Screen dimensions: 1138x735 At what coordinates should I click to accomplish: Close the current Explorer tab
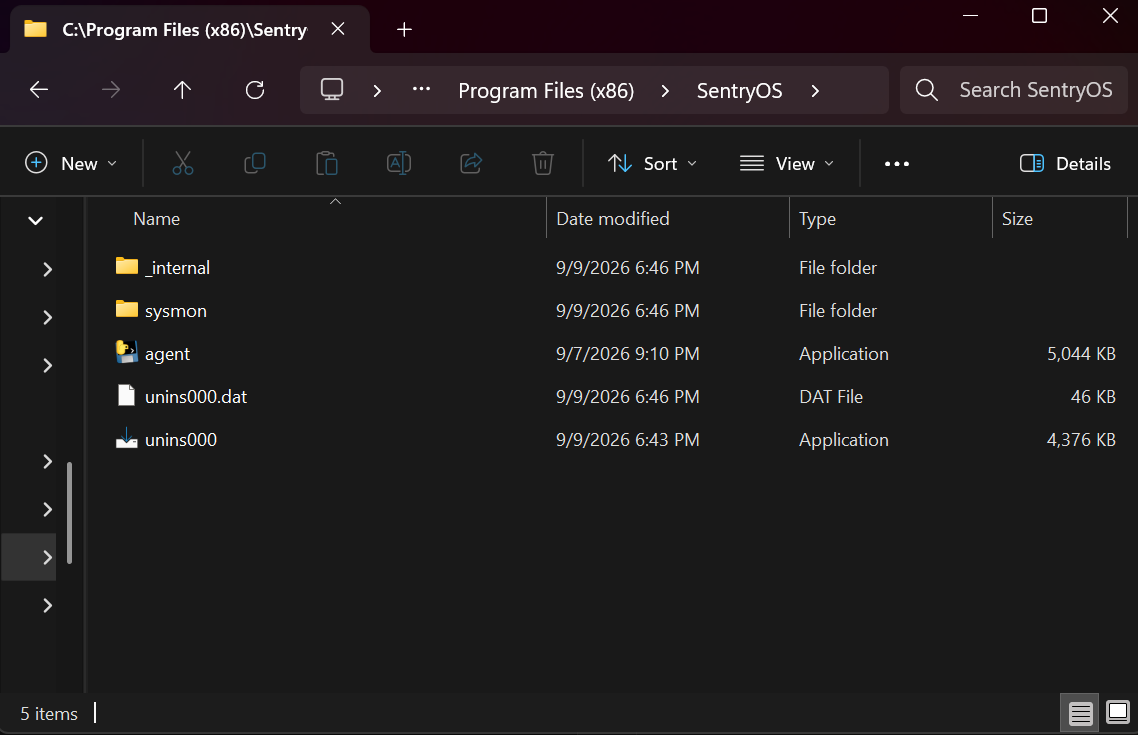(x=337, y=29)
